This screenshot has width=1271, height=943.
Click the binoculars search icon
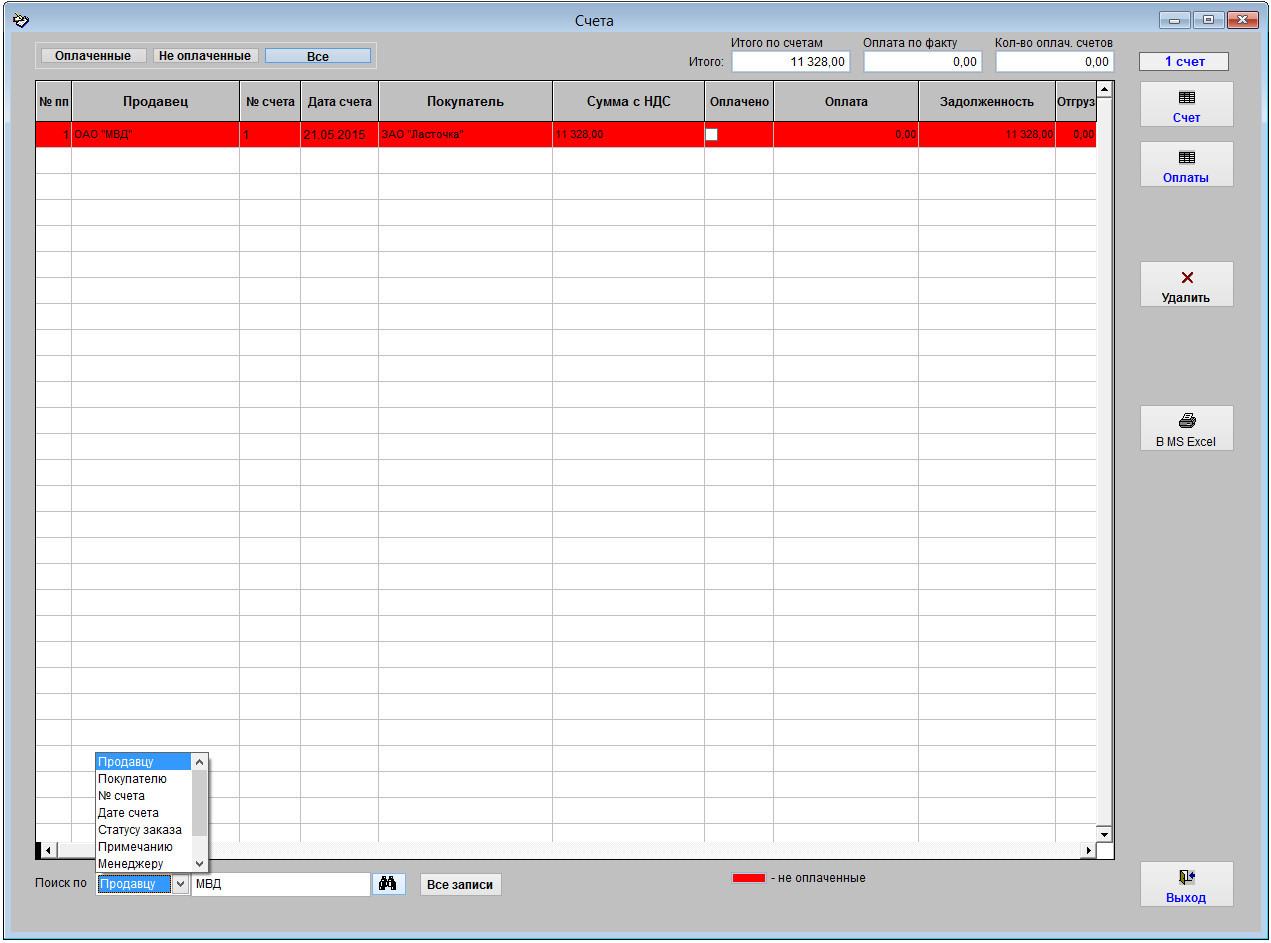(x=389, y=884)
